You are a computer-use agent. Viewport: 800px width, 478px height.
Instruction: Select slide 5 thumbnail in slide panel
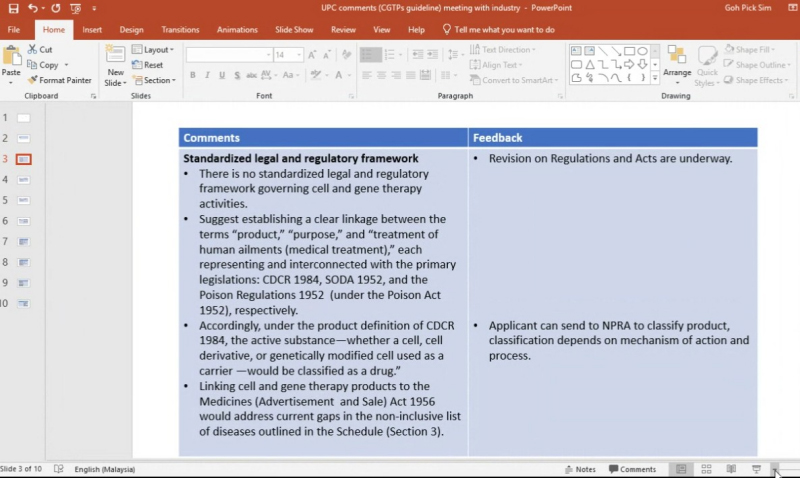[x=23, y=200]
